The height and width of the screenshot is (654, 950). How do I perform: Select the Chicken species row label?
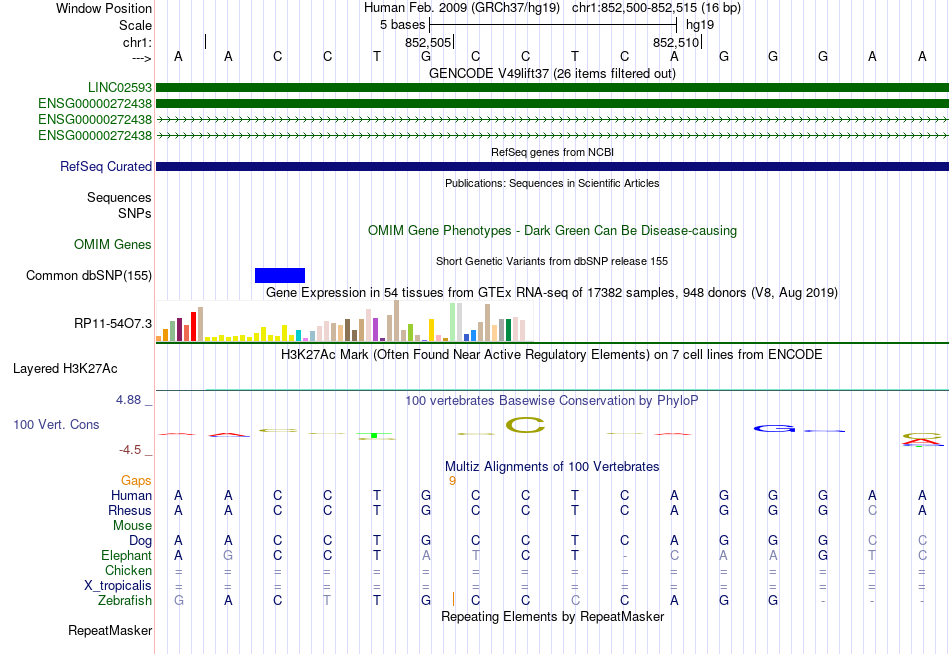128,571
